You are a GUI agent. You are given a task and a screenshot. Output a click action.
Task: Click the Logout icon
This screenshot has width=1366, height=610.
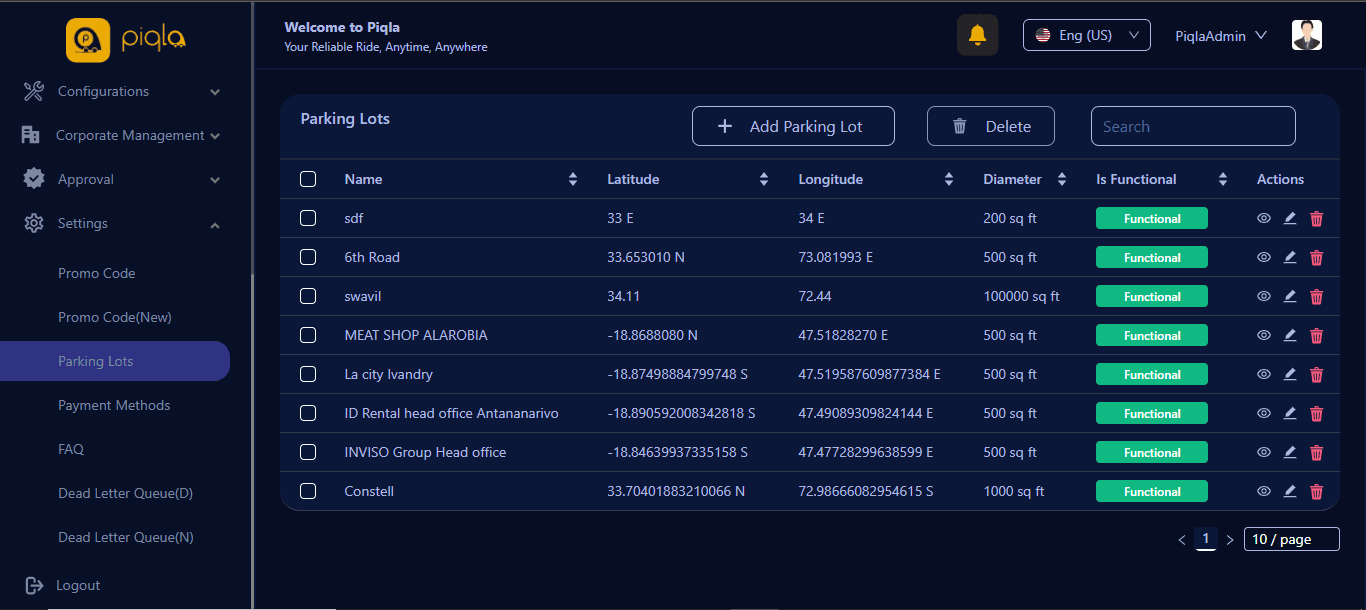point(34,585)
